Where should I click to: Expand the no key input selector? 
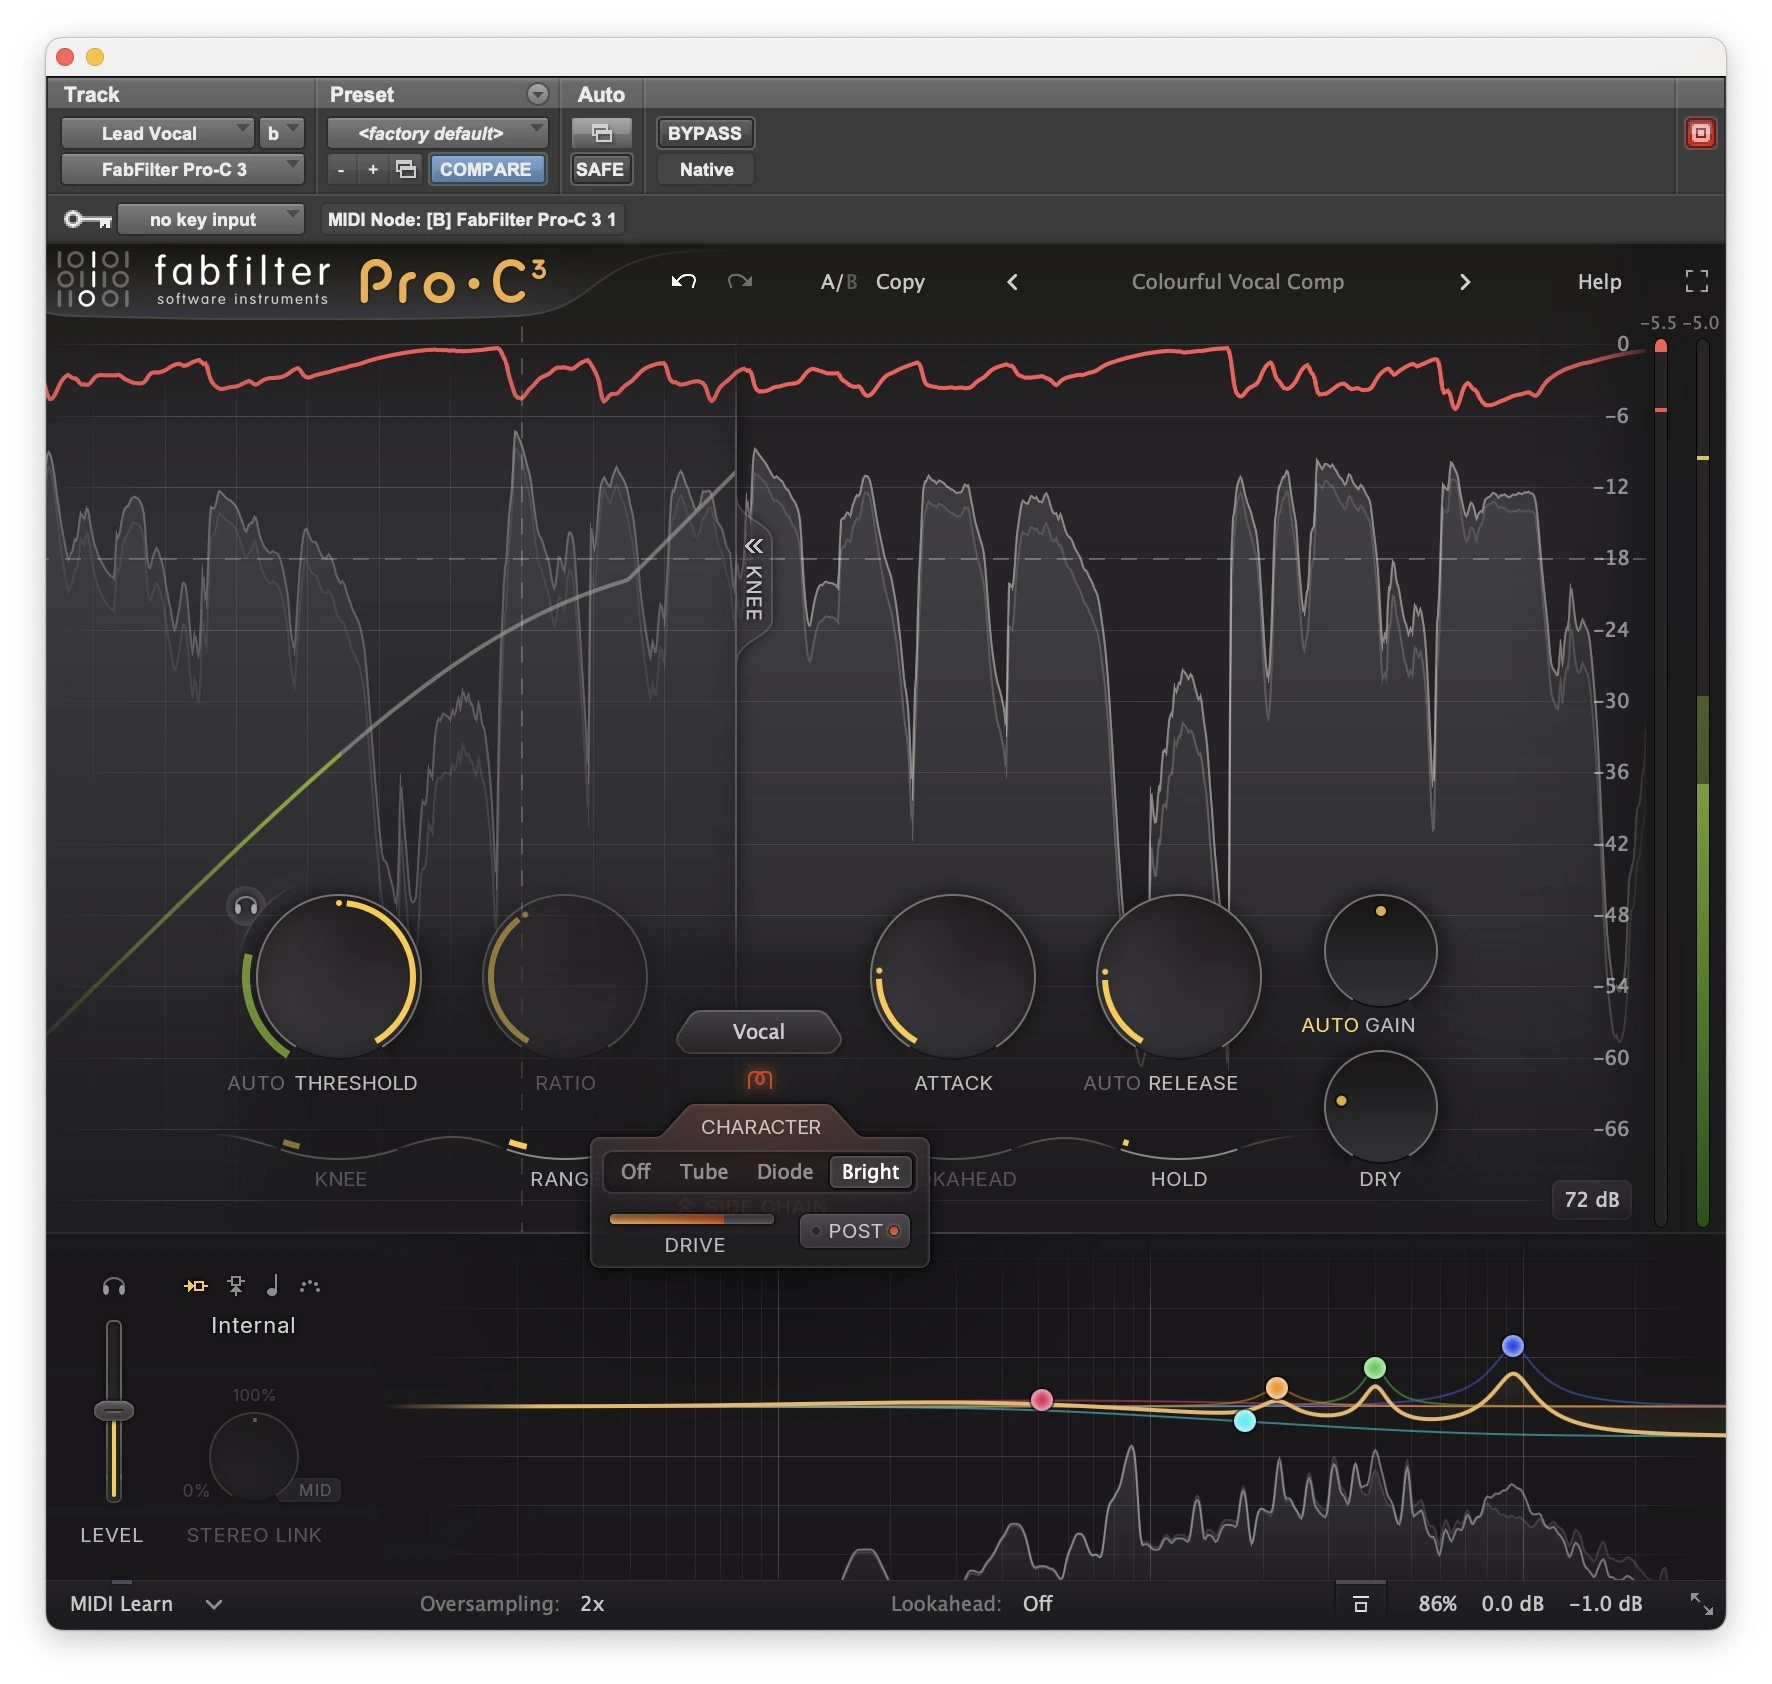click(210, 219)
